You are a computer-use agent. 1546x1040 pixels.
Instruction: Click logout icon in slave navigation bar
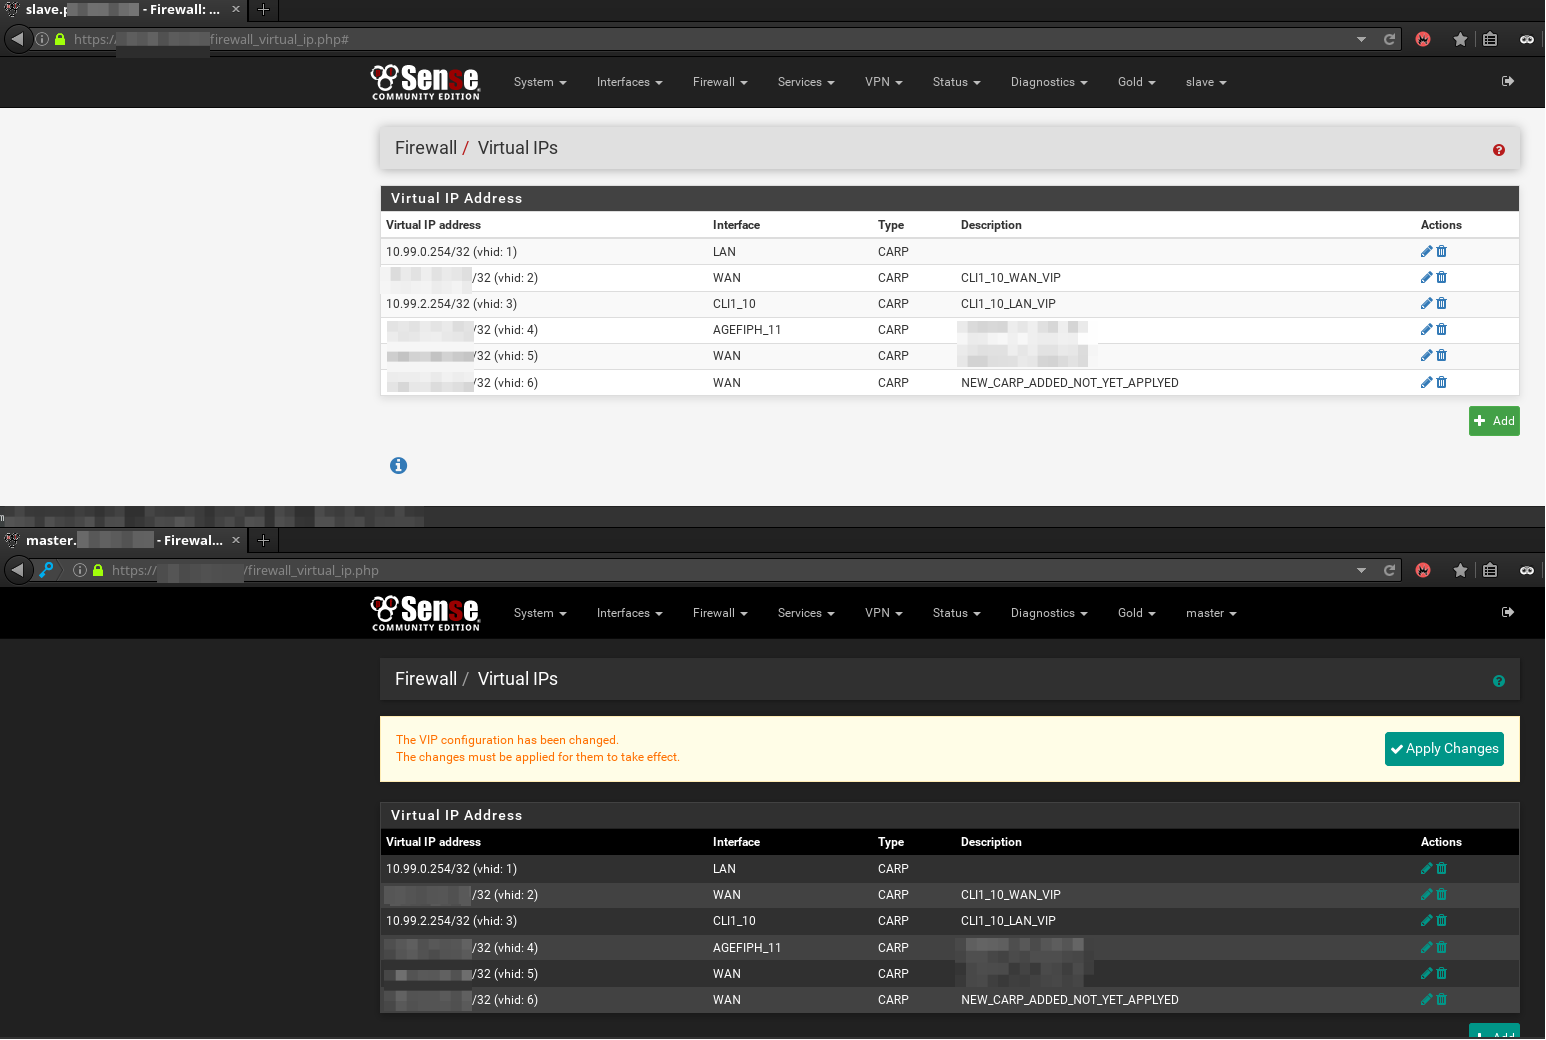click(1507, 81)
